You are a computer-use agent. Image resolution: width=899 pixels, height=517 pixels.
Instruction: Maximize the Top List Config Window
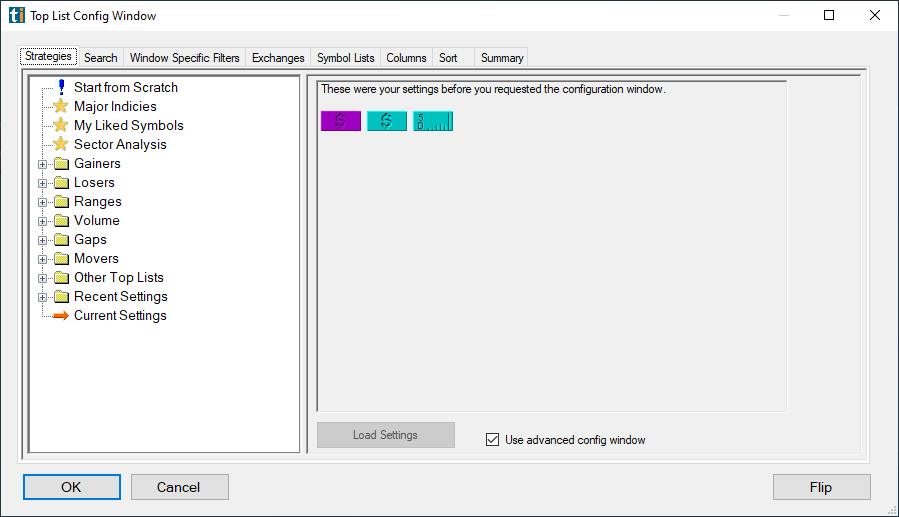829,15
